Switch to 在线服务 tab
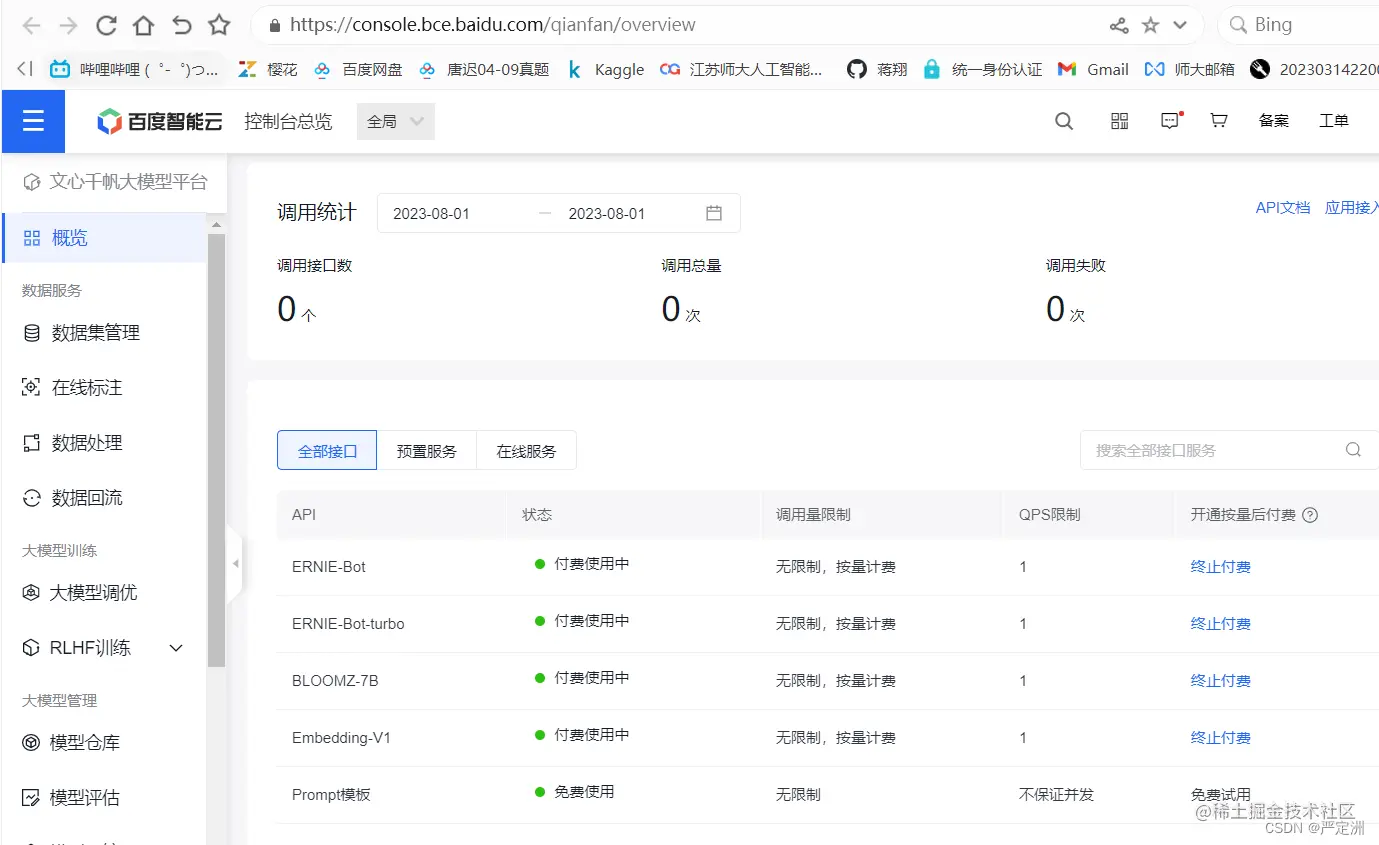This screenshot has width=1379, height=845. [527, 451]
